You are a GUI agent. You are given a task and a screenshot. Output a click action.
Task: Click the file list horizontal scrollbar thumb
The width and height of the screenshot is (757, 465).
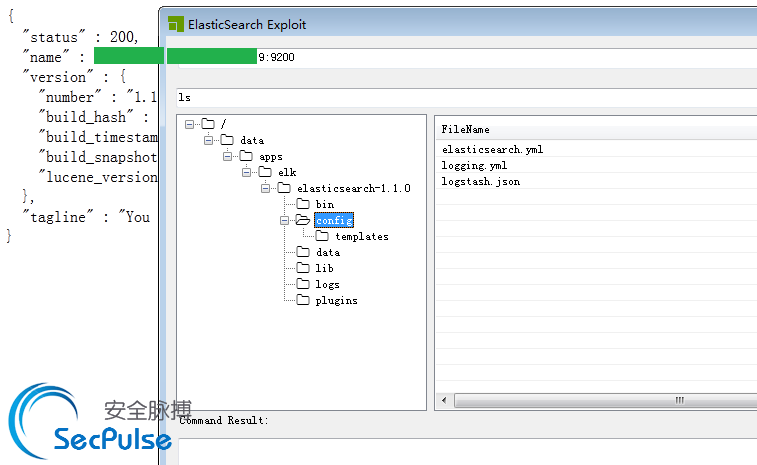click(x=606, y=400)
